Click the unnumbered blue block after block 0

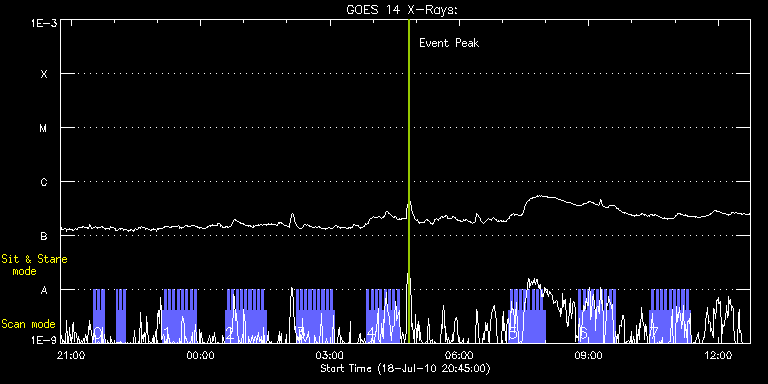pyautogui.click(x=121, y=316)
